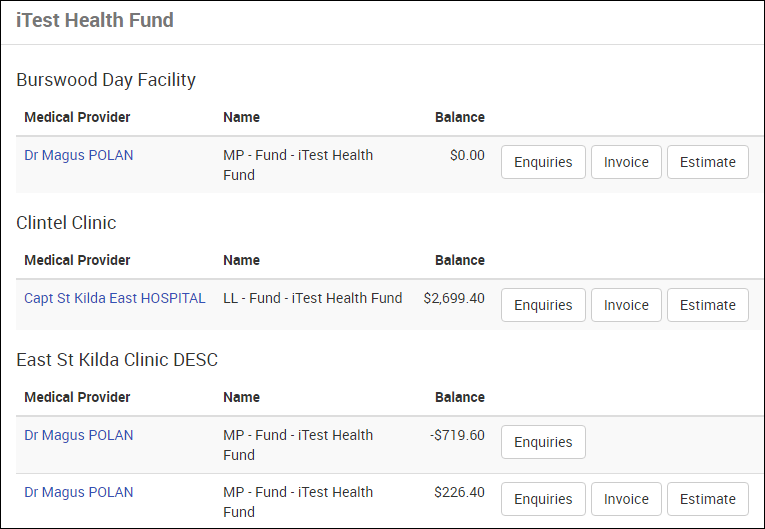Click the $2,699.40 balance amount

[454, 298]
